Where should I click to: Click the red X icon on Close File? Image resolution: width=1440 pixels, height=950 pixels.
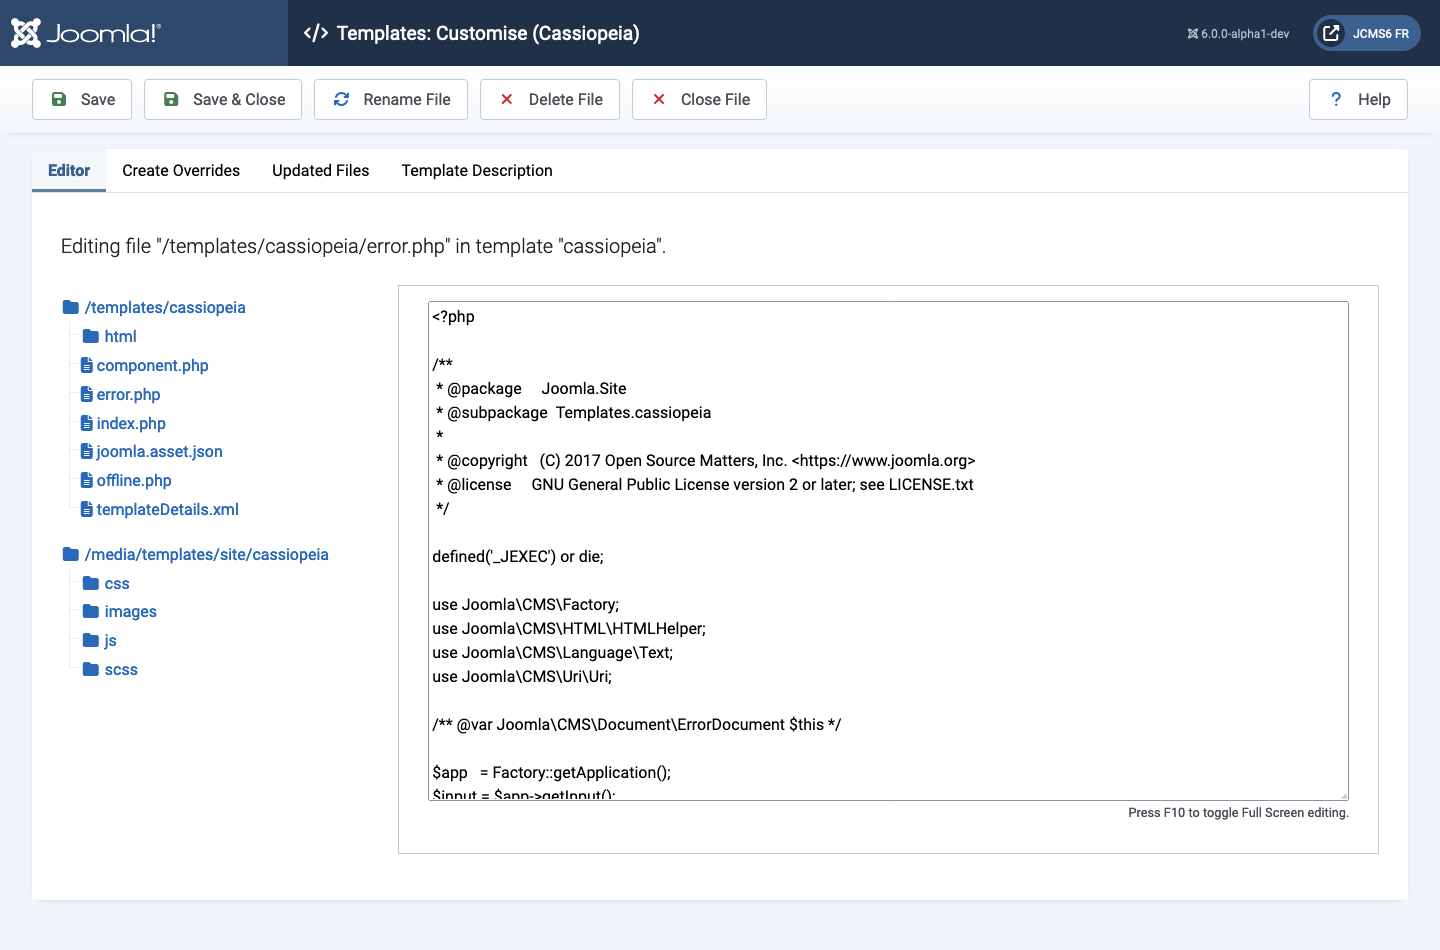point(659,99)
